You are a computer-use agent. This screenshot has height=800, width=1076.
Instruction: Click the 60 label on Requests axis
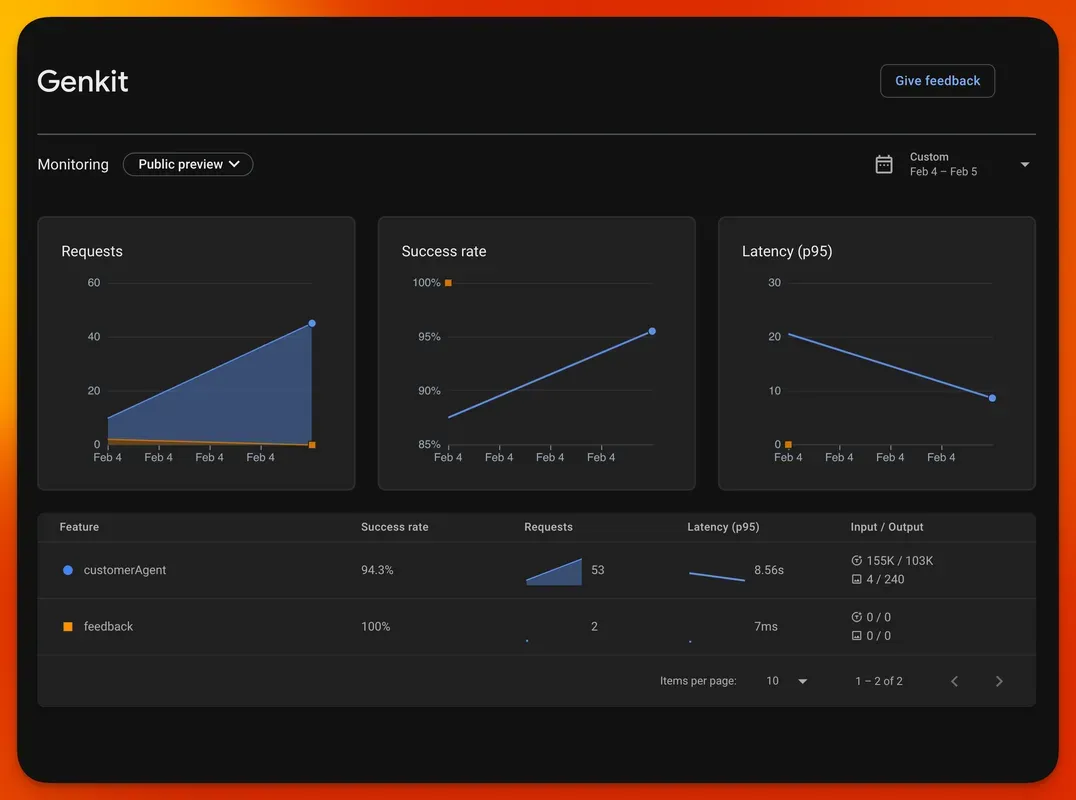pyautogui.click(x=93, y=283)
